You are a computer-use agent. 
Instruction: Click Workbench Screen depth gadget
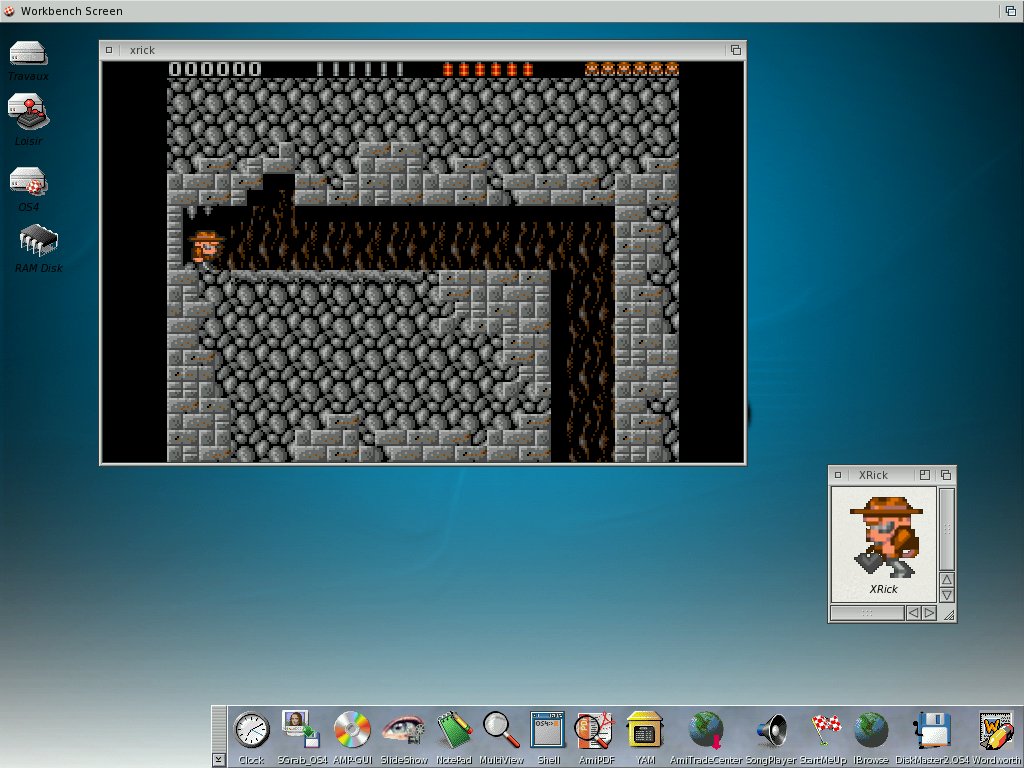tap(1010, 10)
